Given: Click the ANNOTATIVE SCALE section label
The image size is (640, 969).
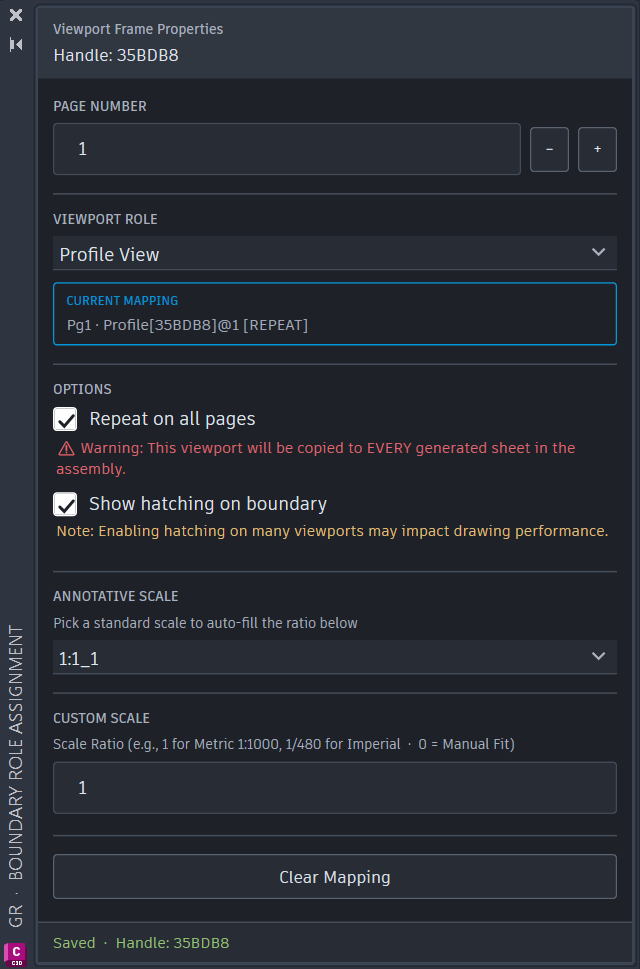Looking at the screenshot, I should coord(116,596).
